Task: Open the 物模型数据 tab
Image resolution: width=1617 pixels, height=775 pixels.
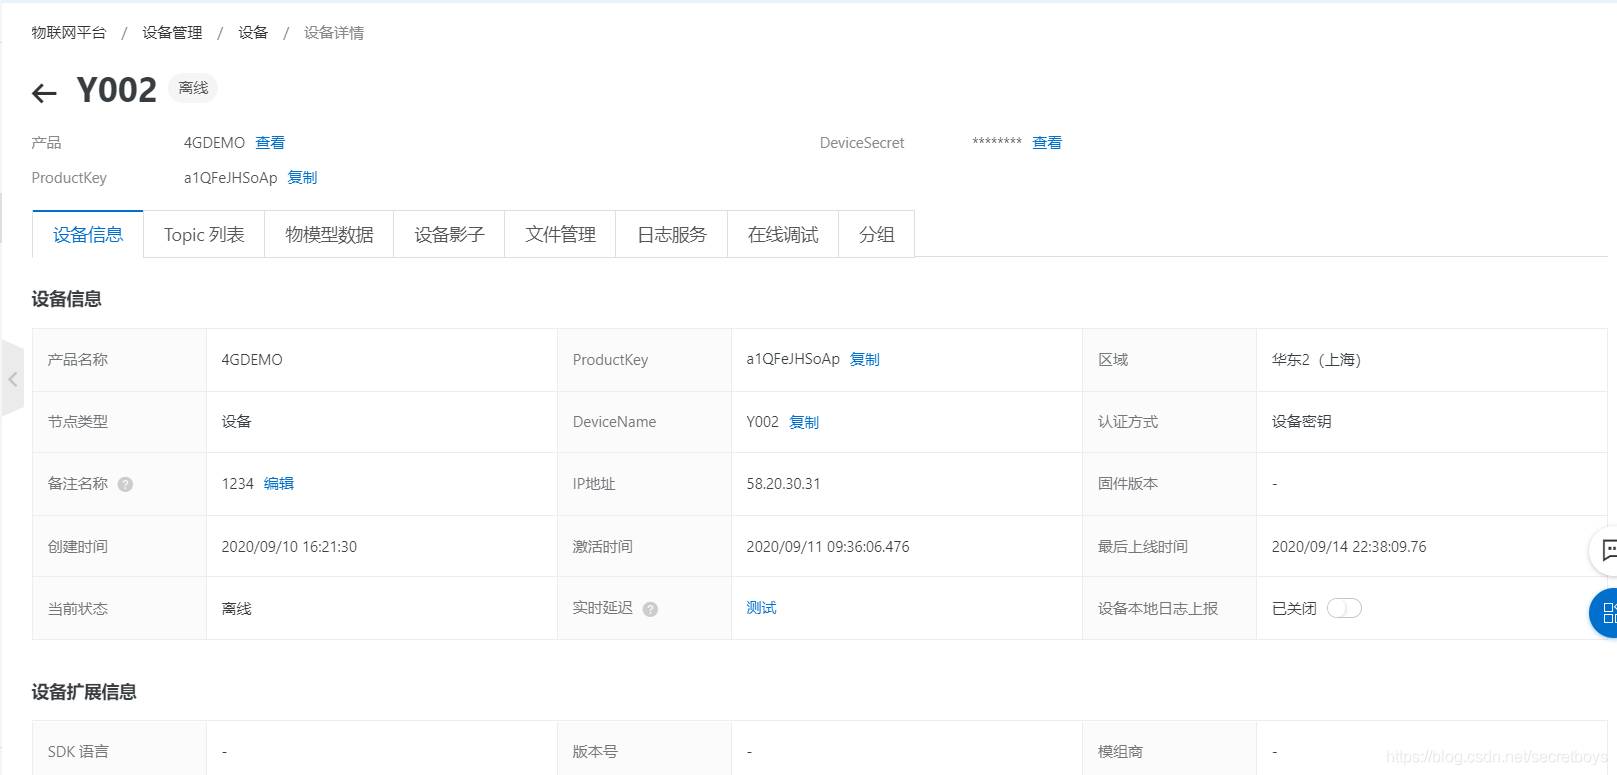Action: click(x=329, y=234)
